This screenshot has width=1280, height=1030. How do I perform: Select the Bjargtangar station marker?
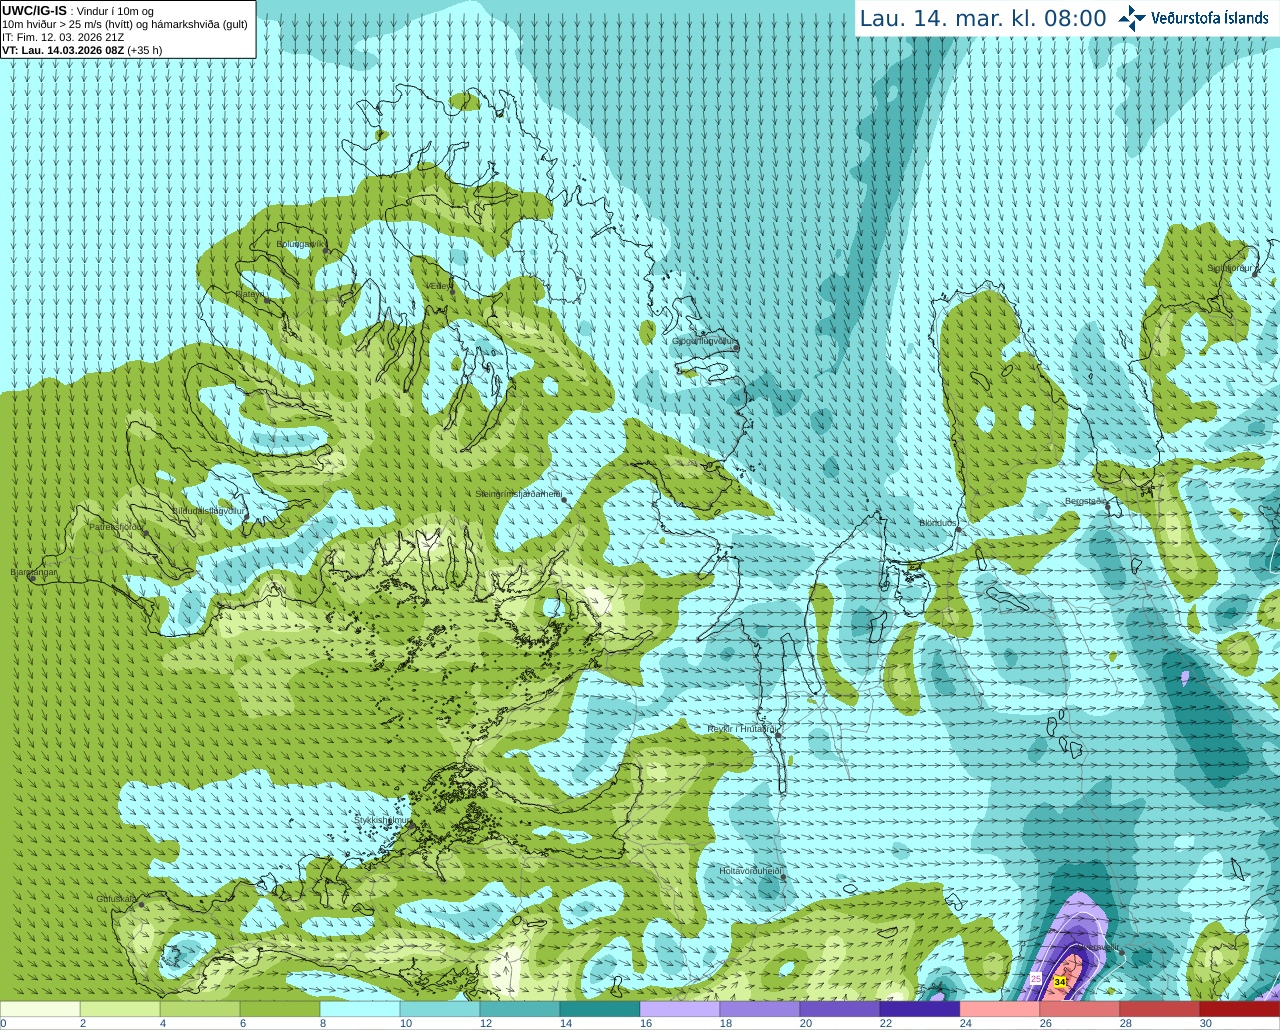pyautogui.click(x=32, y=577)
